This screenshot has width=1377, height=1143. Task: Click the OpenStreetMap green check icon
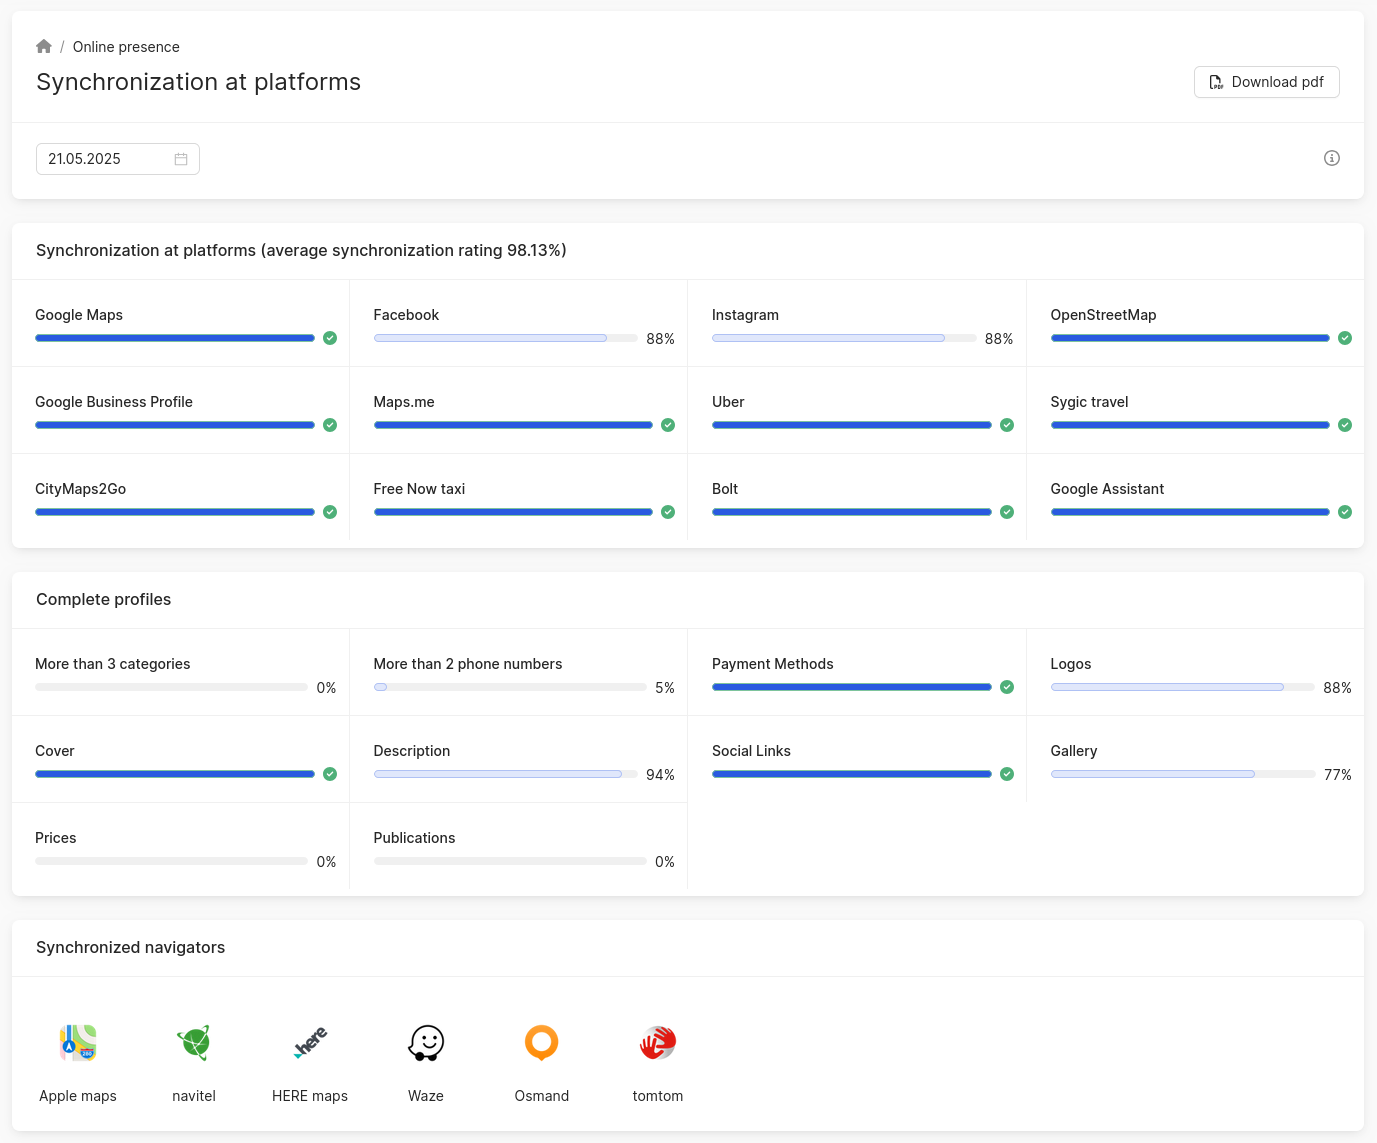pyautogui.click(x=1345, y=338)
